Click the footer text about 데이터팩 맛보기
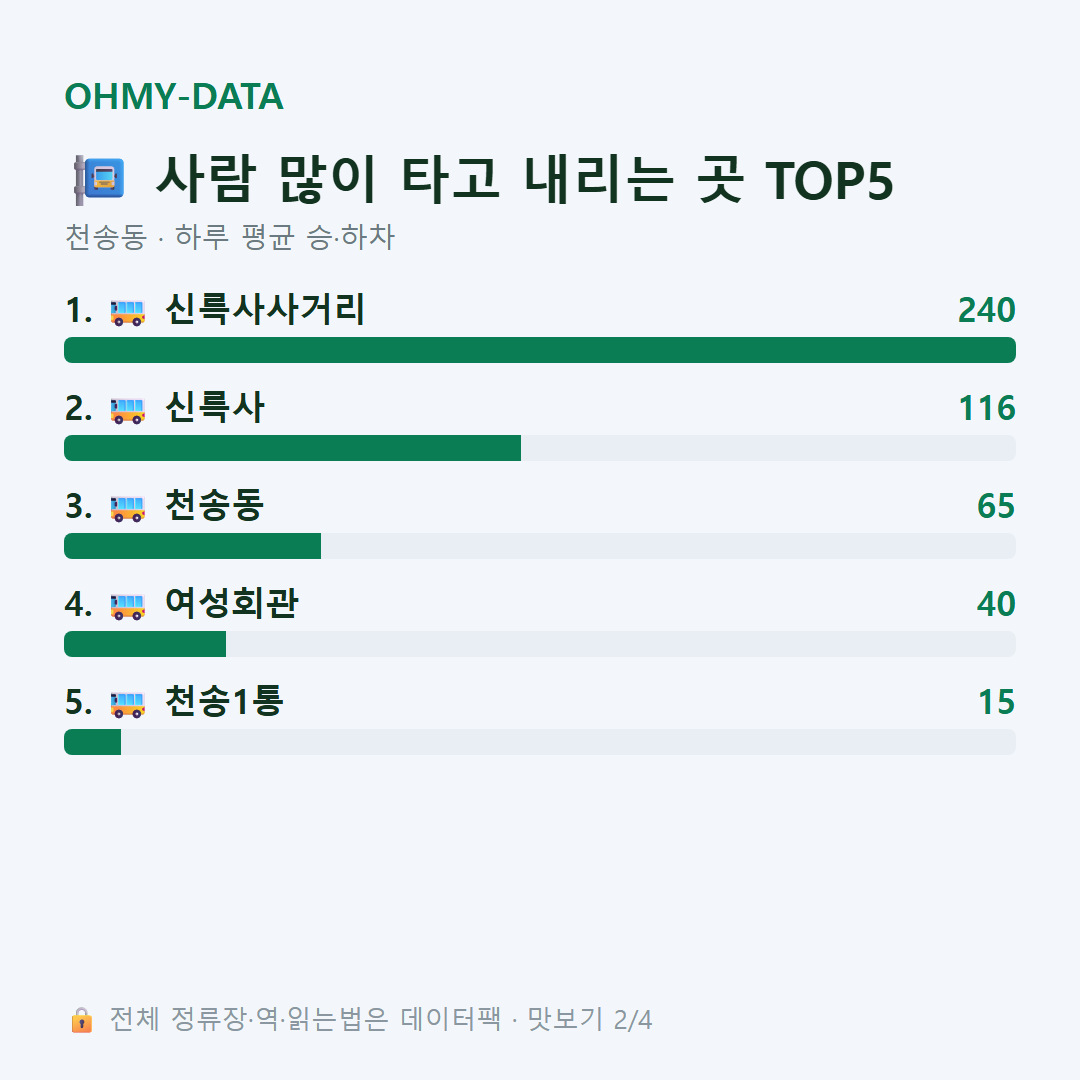The width and height of the screenshot is (1080, 1080). tap(381, 1019)
